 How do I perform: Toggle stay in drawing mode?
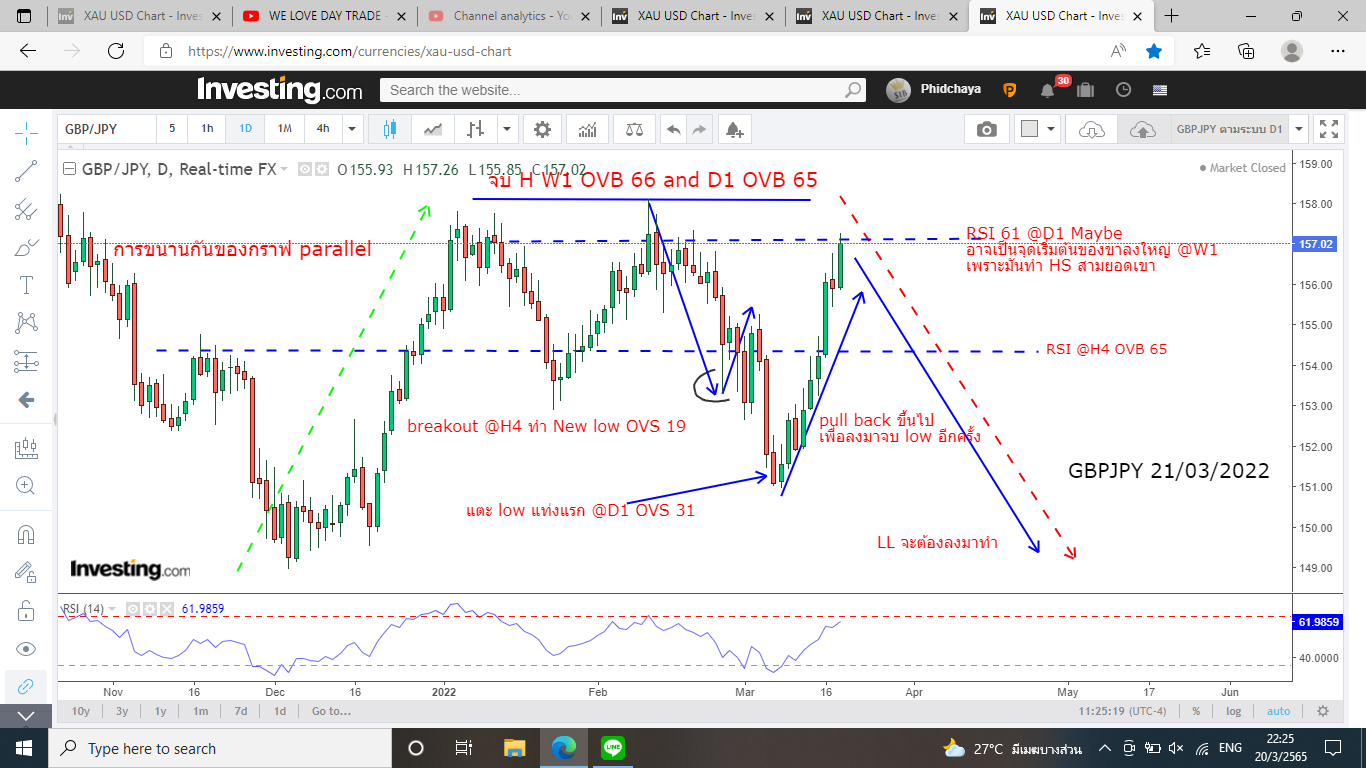(x=26, y=572)
